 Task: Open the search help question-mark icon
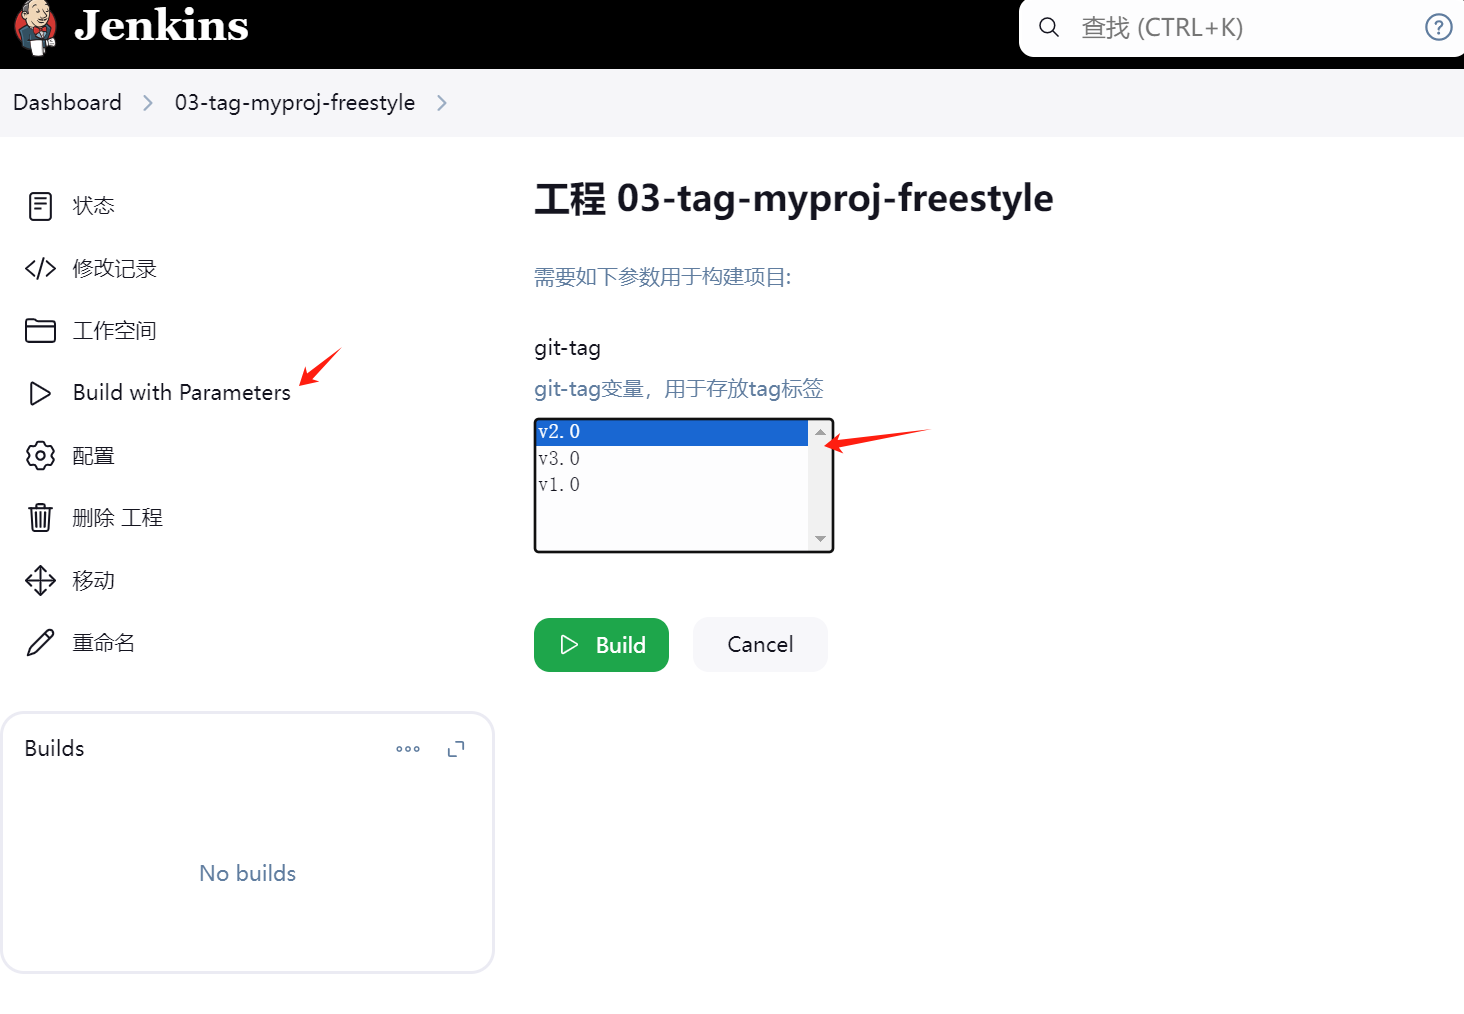coord(1438,28)
